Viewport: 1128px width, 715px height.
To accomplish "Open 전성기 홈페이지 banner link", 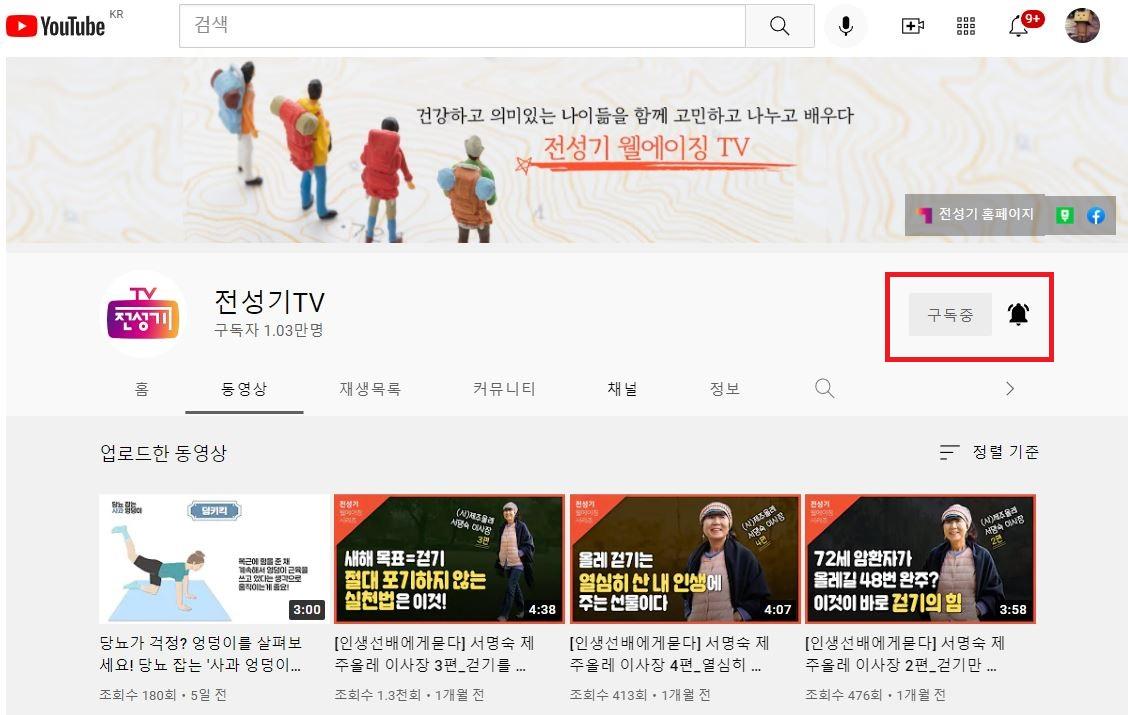I will pyautogui.click(x=975, y=214).
